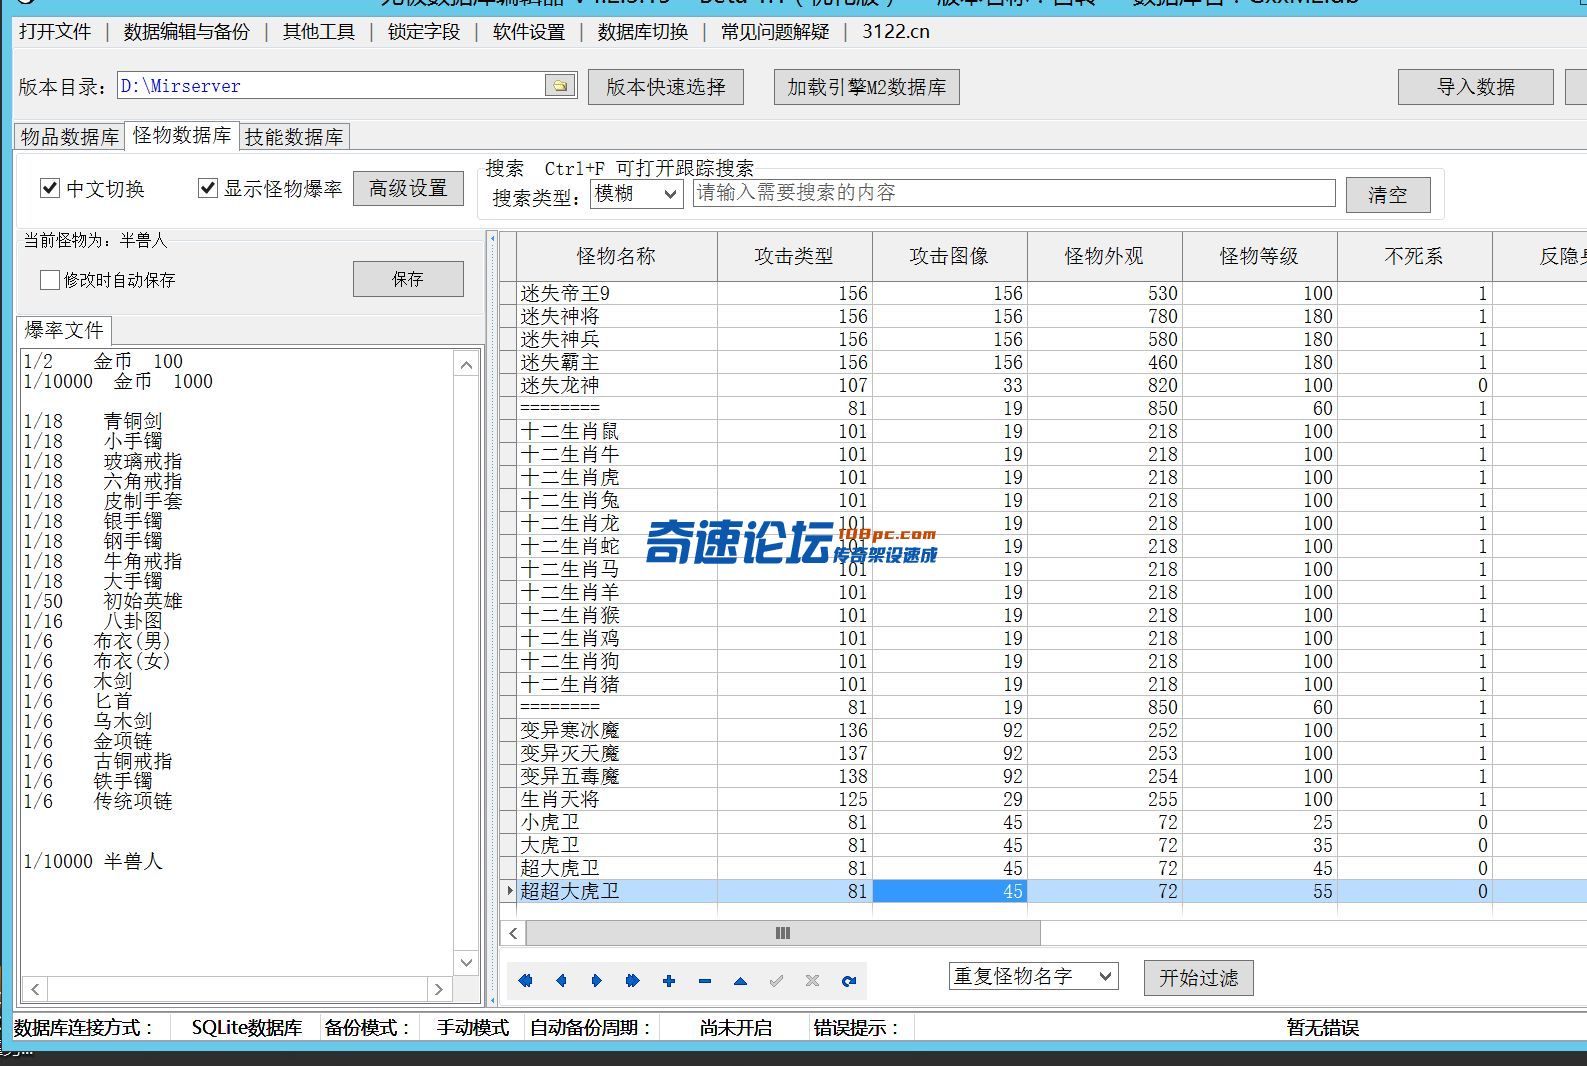
Task: Click the 怪物外观 column header
Action: (x=1105, y=256)
